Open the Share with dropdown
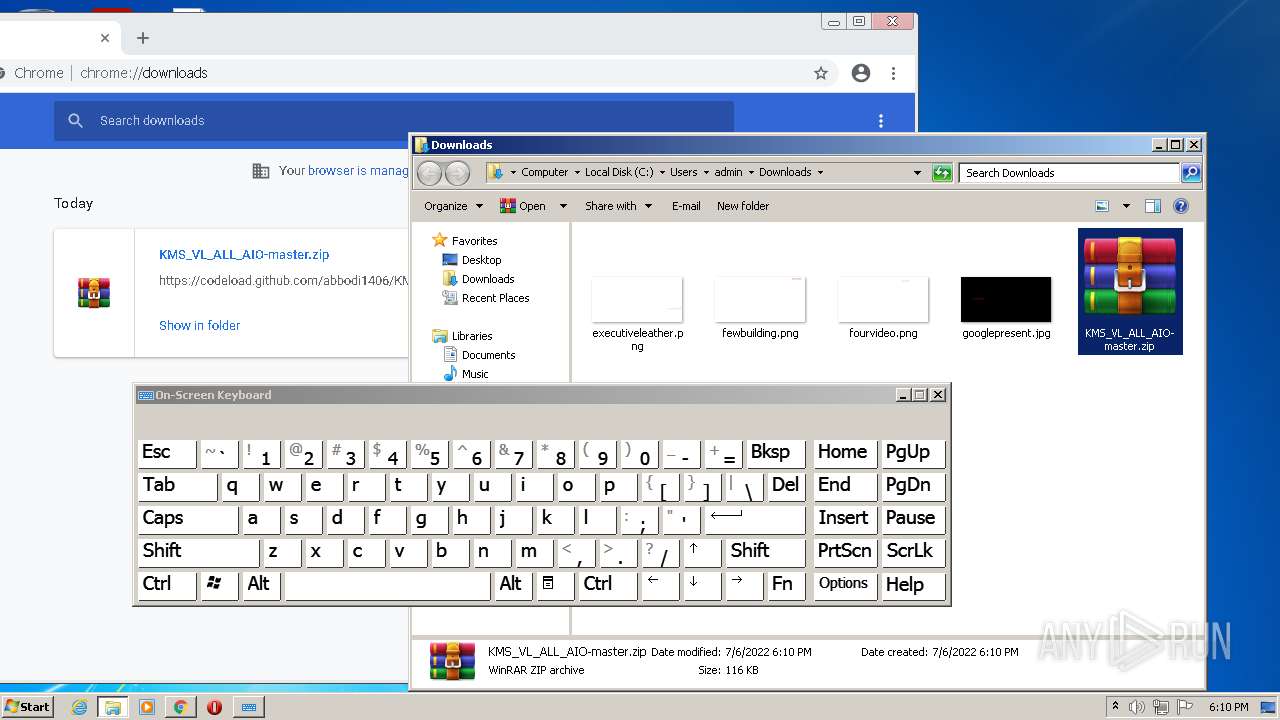Viewport: 1280px width, 720px height. 618,206
